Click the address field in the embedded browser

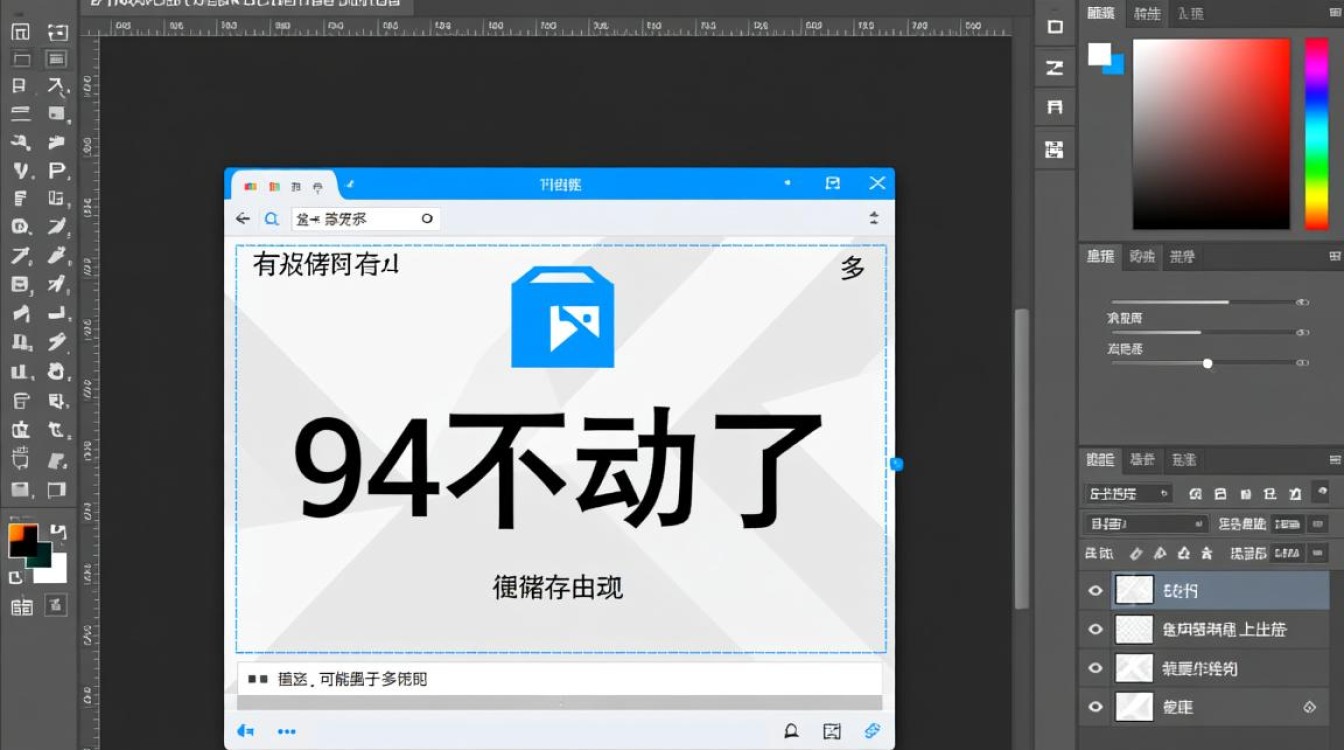tap(365, 219)
